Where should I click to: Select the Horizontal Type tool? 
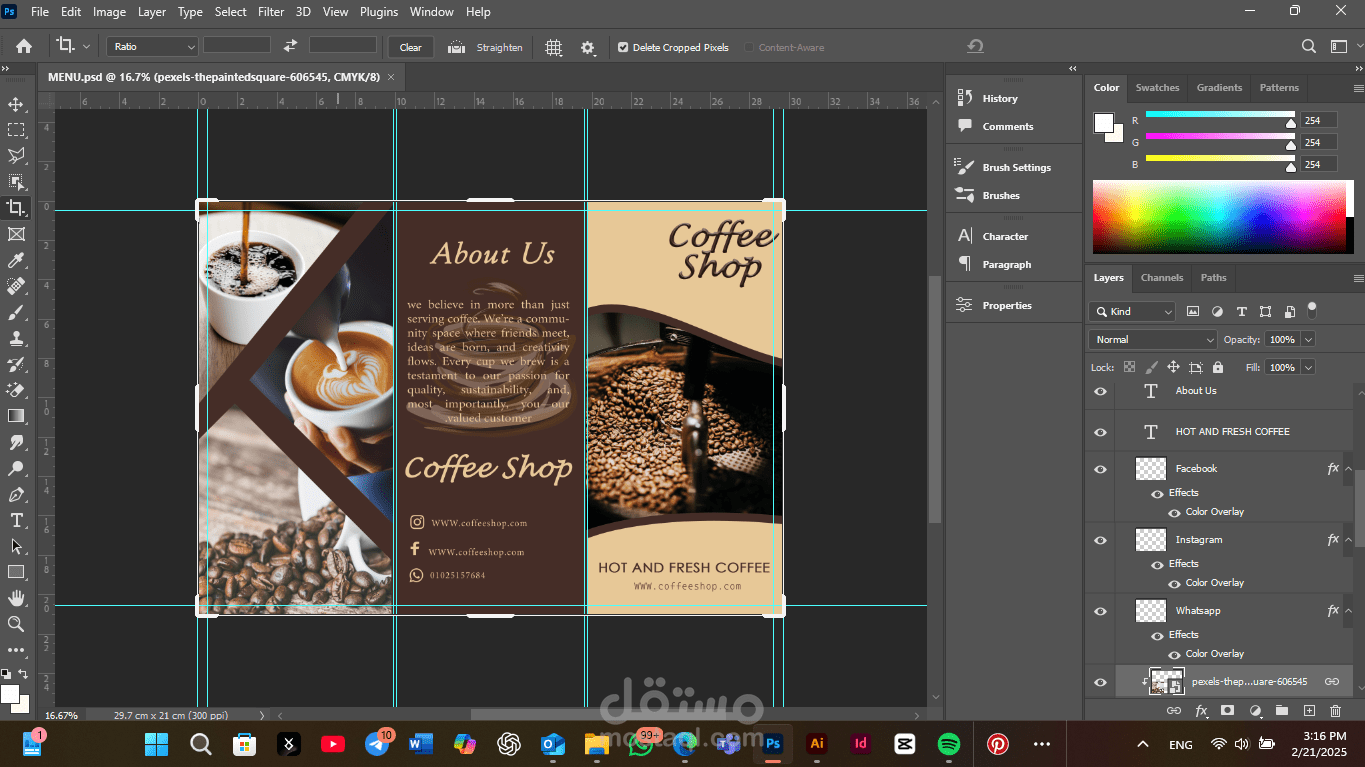point(16,520)
